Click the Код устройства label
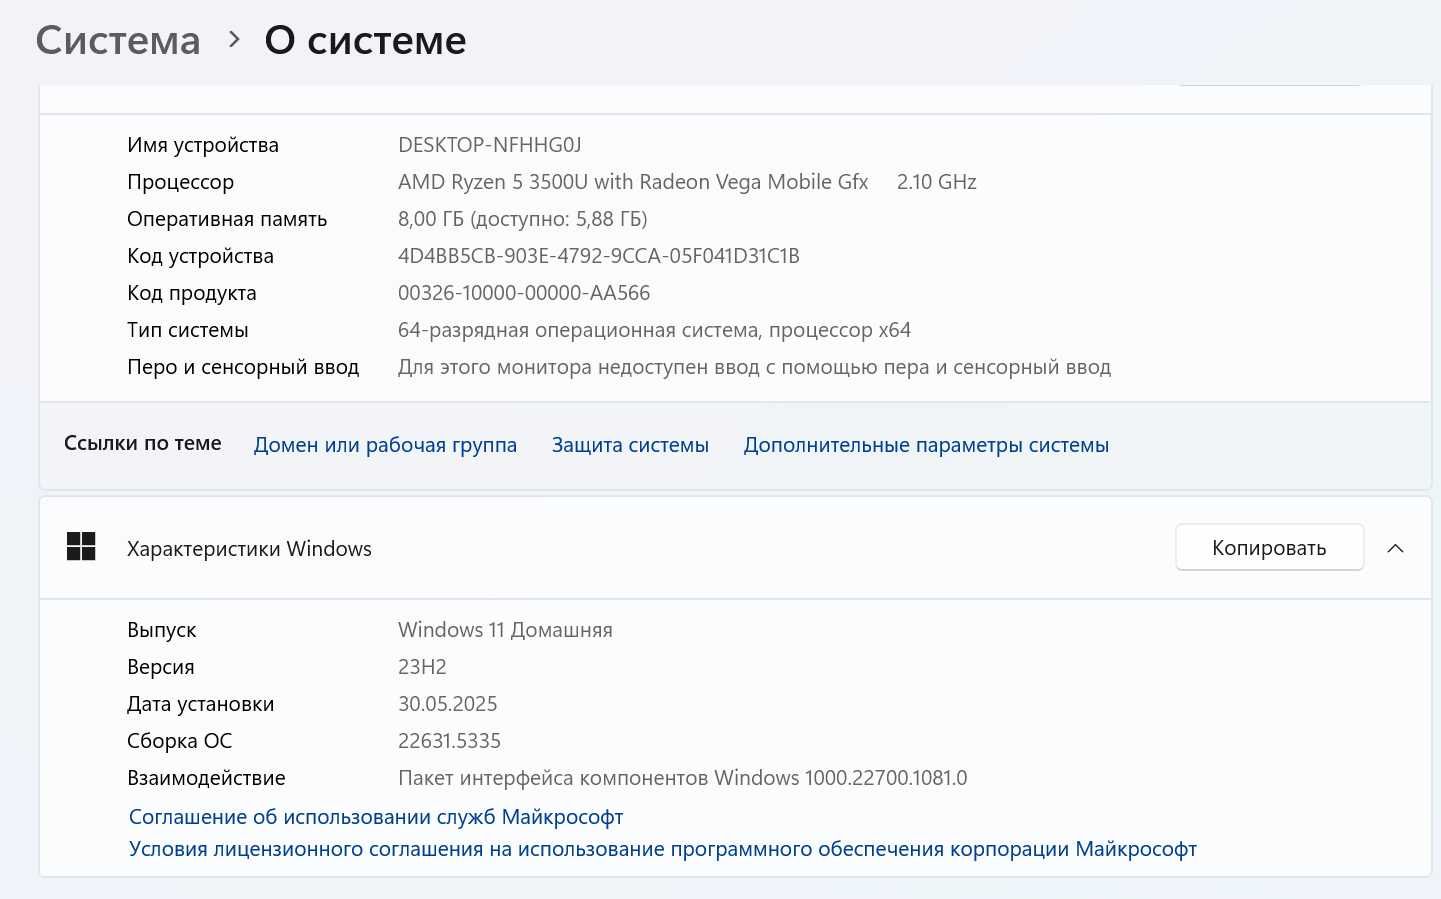Image resolution: width=1441 pixels, height=899 pixels. click(200, 256)
